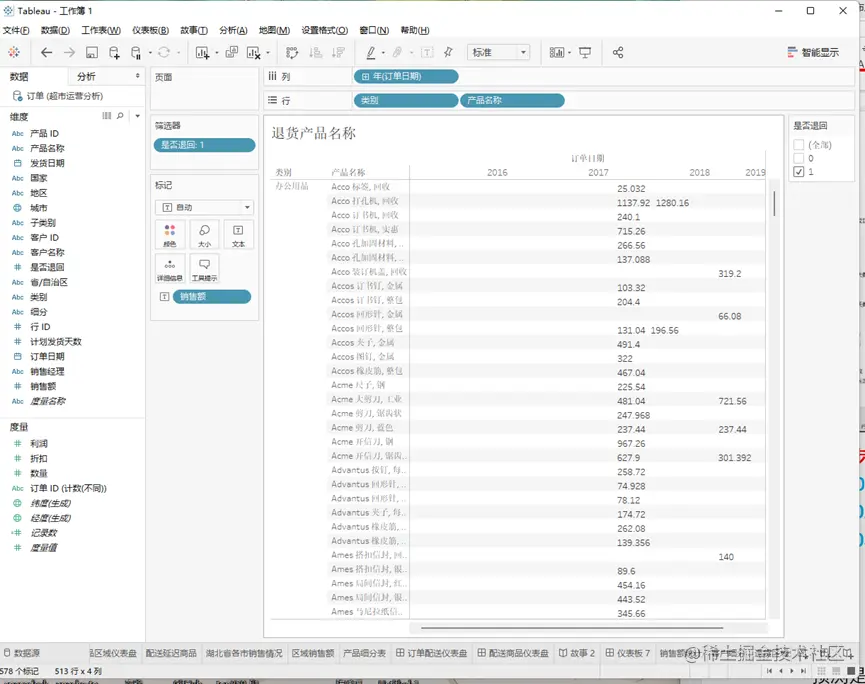Click the highlight pen icon
Screen dimensions: 865x684
[x=371, y=52]
